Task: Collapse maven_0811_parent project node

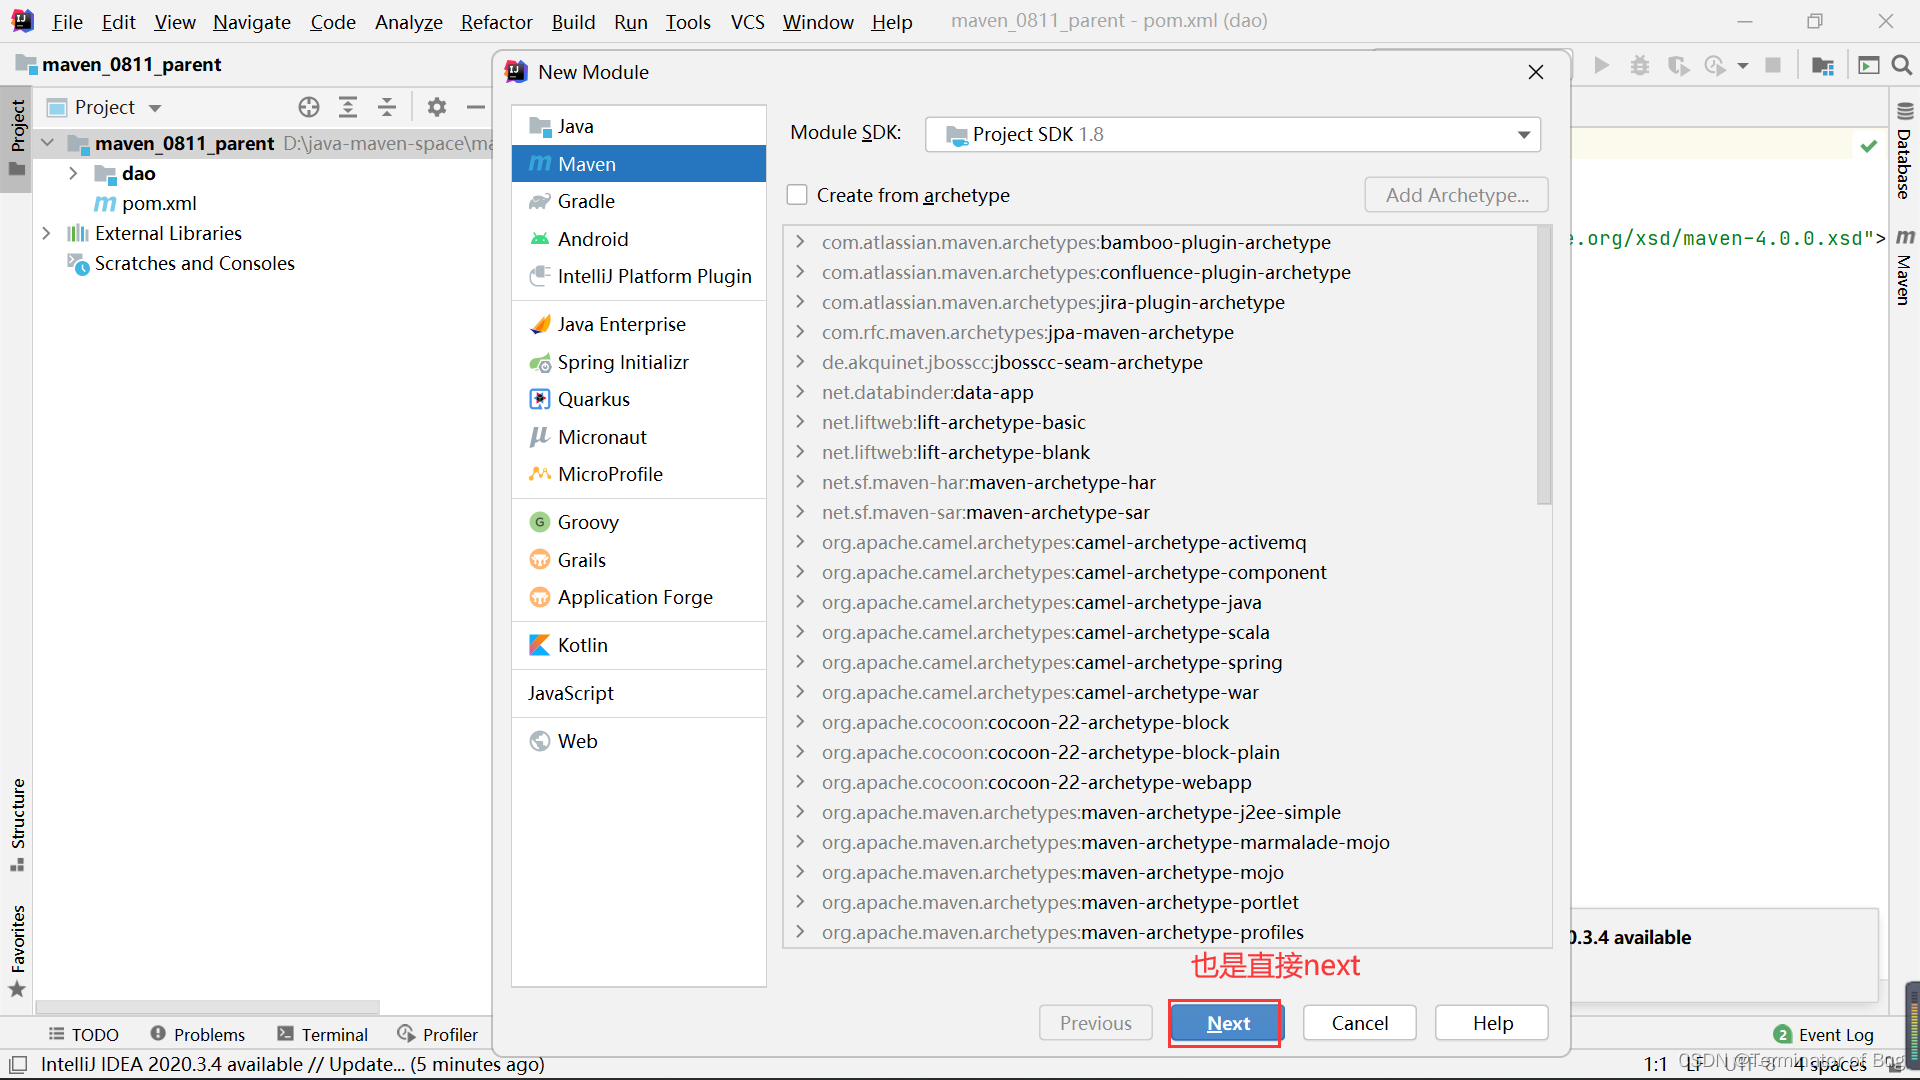Action: (47, 143)
